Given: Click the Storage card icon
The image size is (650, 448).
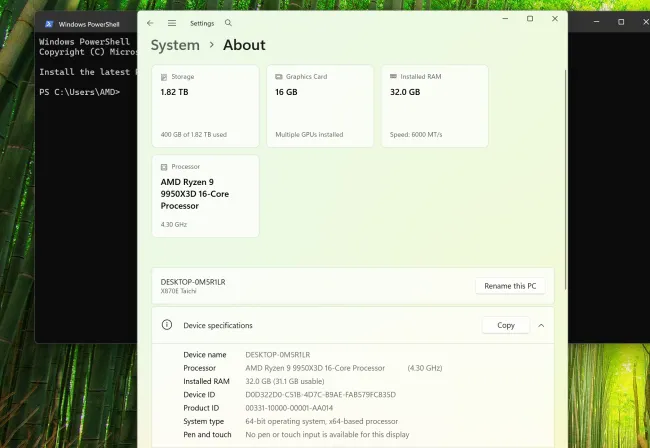Looking at the screenshot, I should [165, 75].
